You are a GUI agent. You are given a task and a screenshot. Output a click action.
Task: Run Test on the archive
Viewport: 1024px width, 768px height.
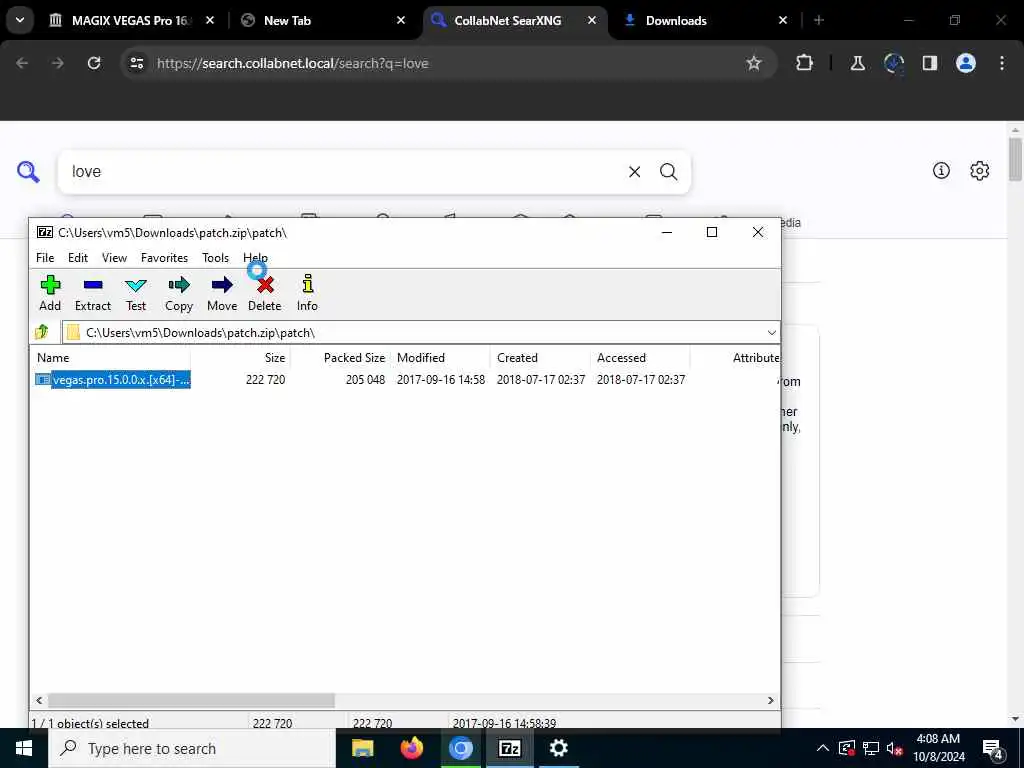[136, 293]
